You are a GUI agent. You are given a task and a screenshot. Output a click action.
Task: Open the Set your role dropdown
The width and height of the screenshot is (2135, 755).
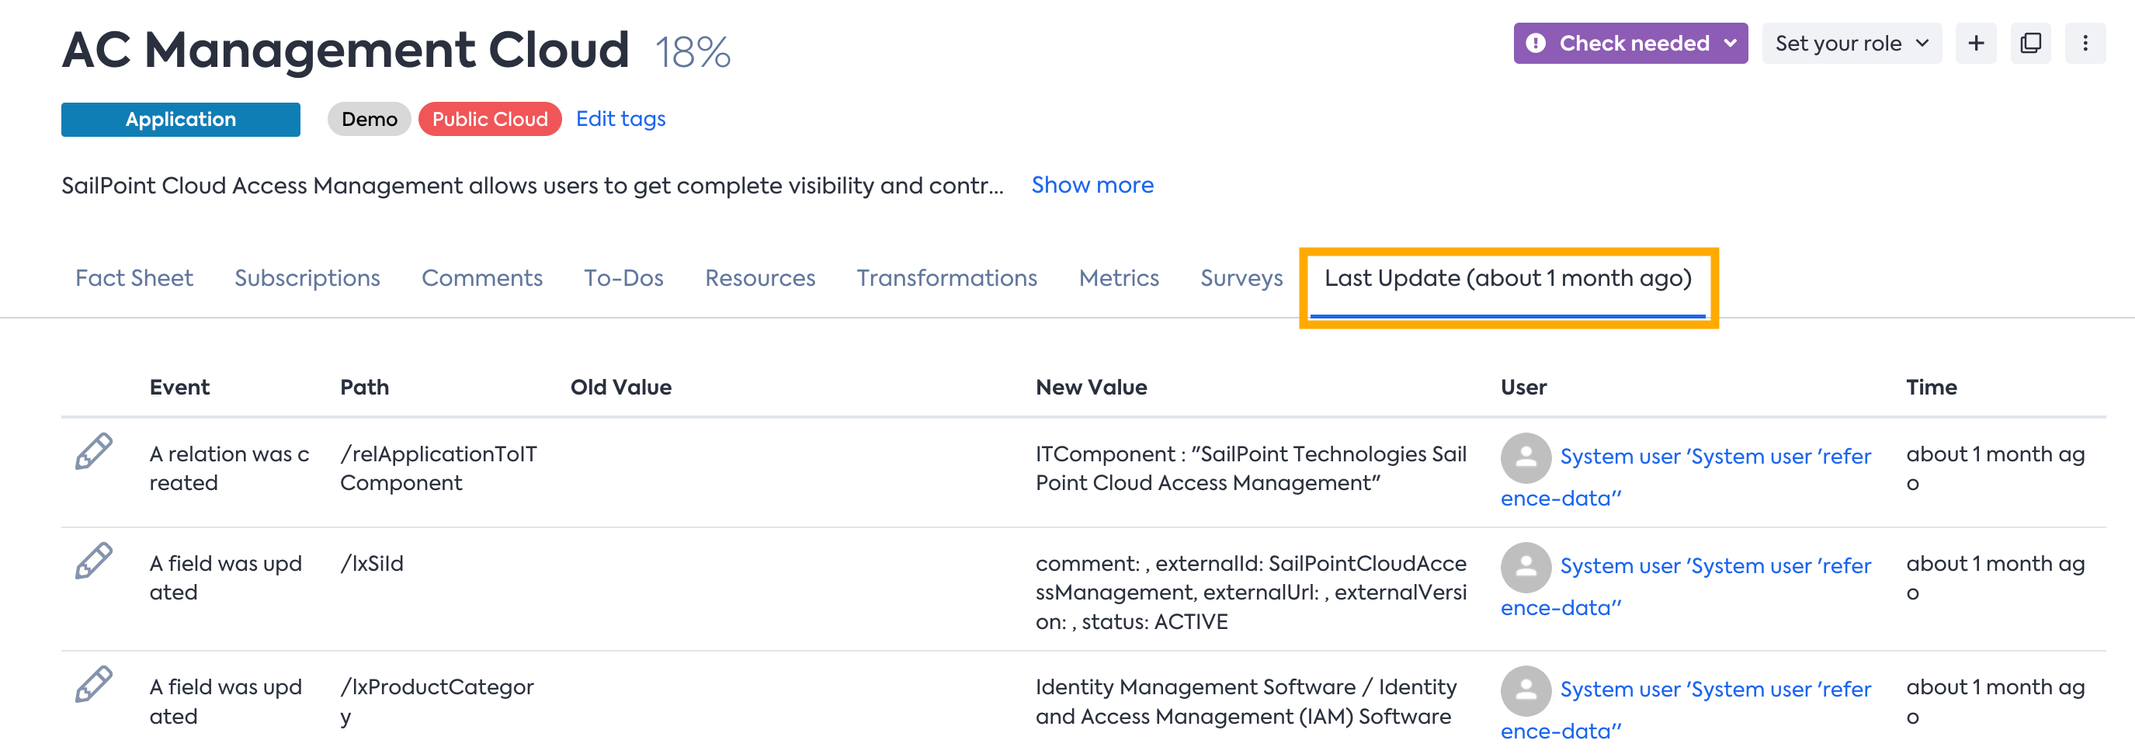coord(1852,43)
